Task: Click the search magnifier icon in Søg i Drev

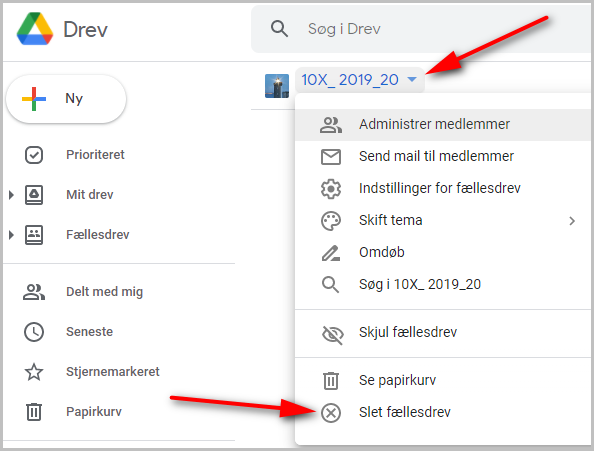Action: (x=280, y=29)
